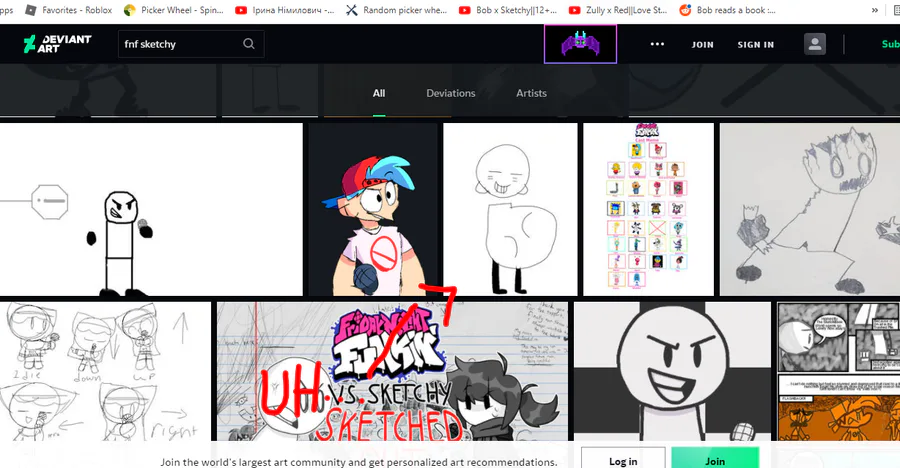Switch to the Artists tab
The width and height of the screenshot is (900, 468).
click(531, 93)
